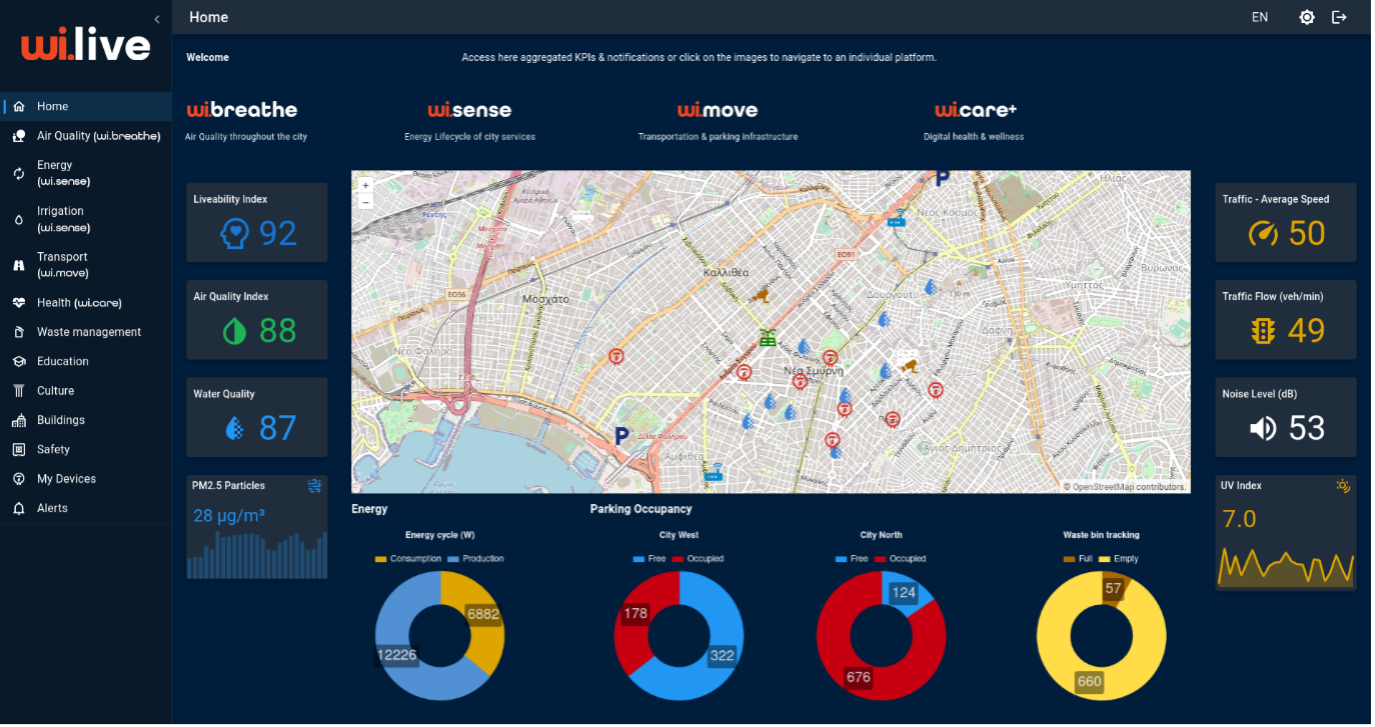Click the Noise Level speaker icon
The width and height of the screenshot is (1375, 727).
pos(1263,428)
